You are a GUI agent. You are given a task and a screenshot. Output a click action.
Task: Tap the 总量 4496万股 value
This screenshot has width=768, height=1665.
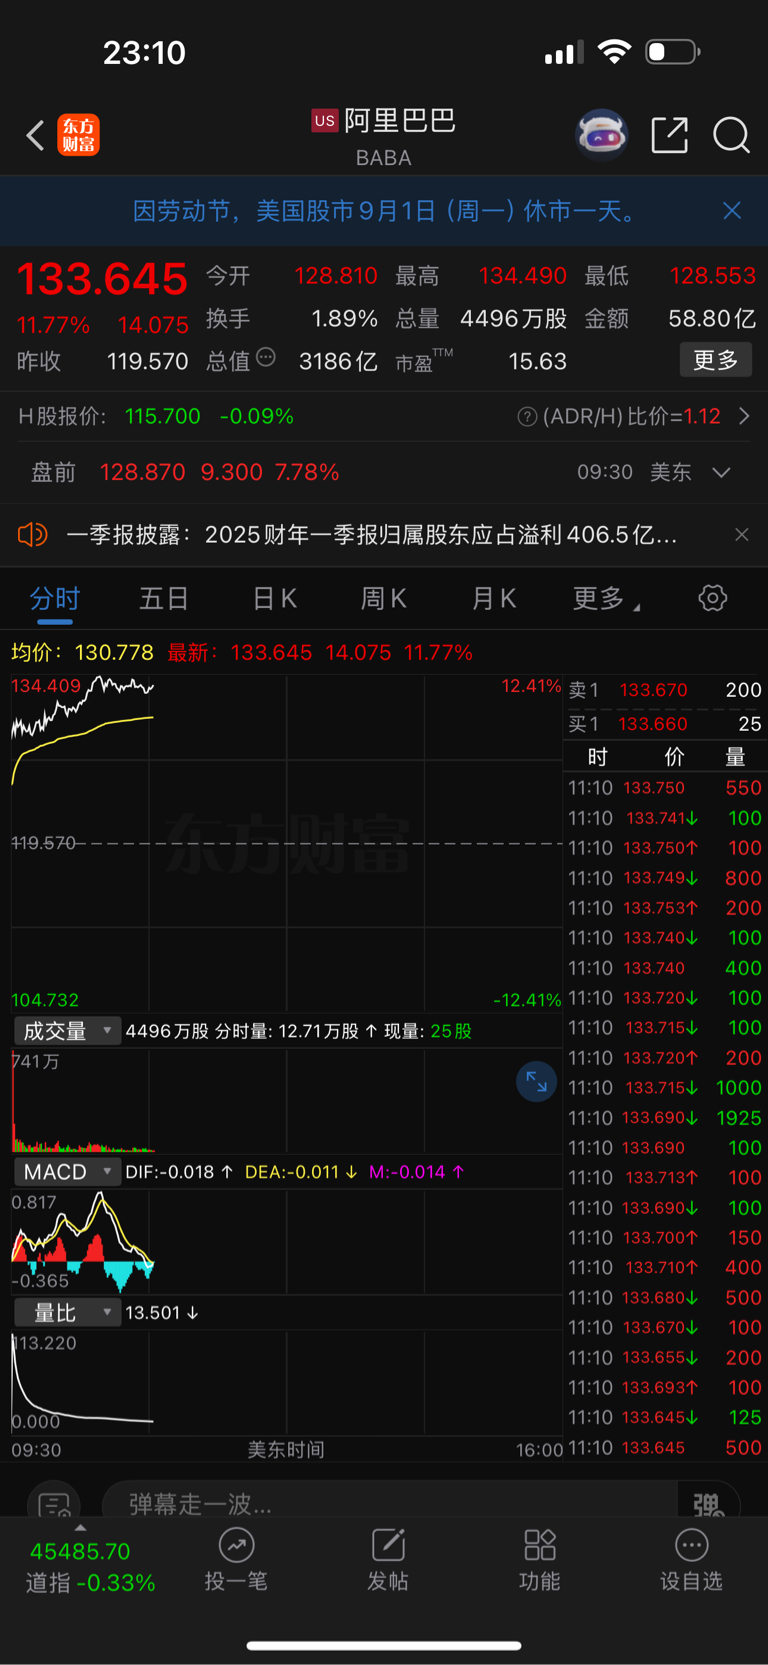click(513, 319)
